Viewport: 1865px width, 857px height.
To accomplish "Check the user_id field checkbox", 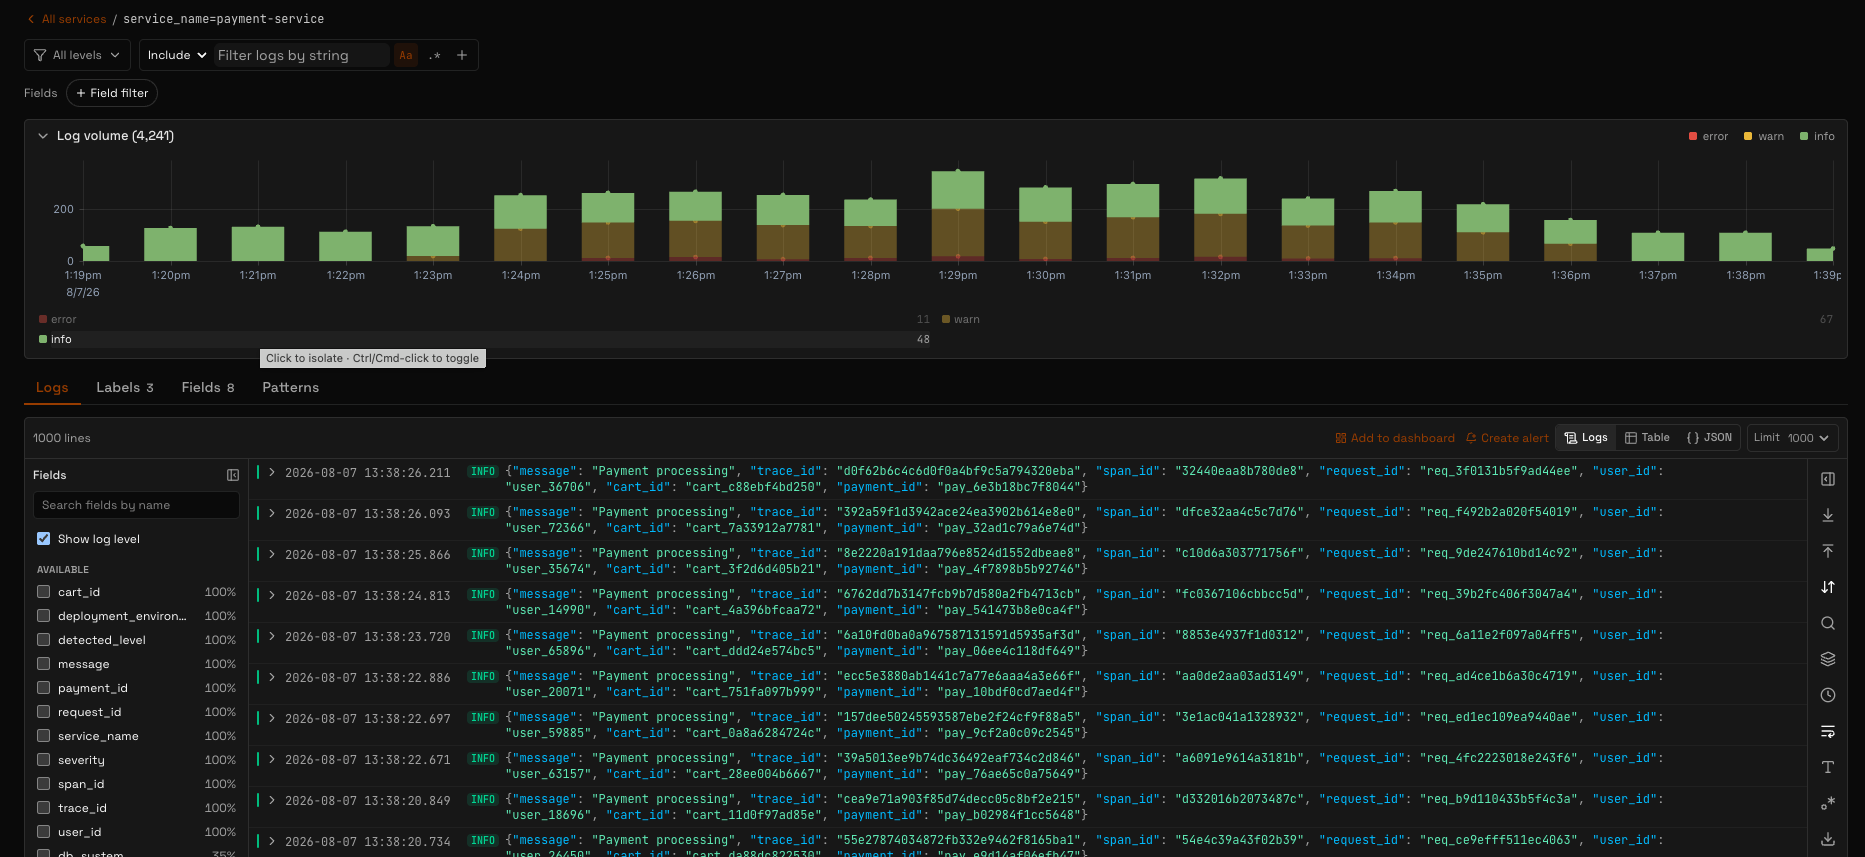I will pos(44,832).
